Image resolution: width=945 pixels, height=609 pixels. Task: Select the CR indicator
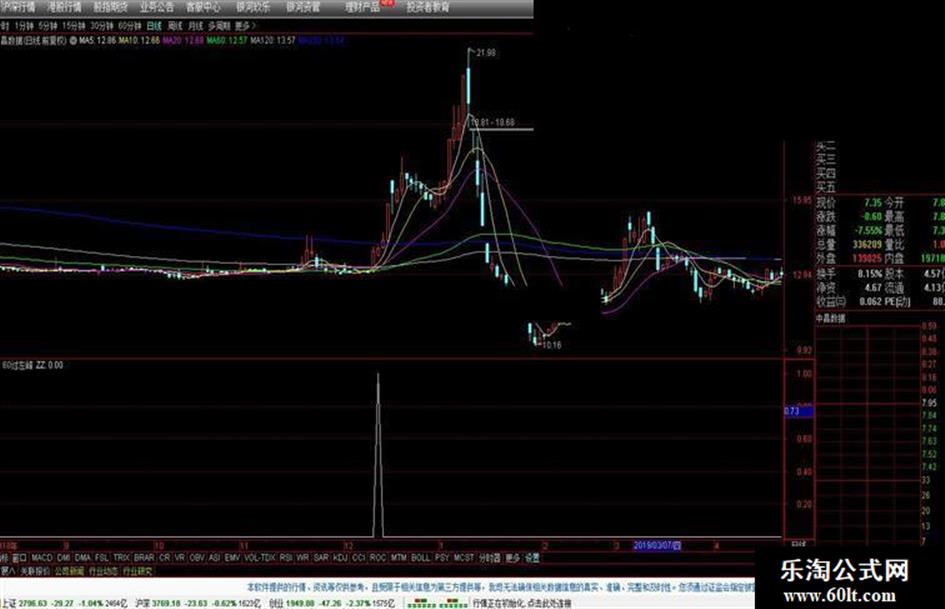point(165,558)
